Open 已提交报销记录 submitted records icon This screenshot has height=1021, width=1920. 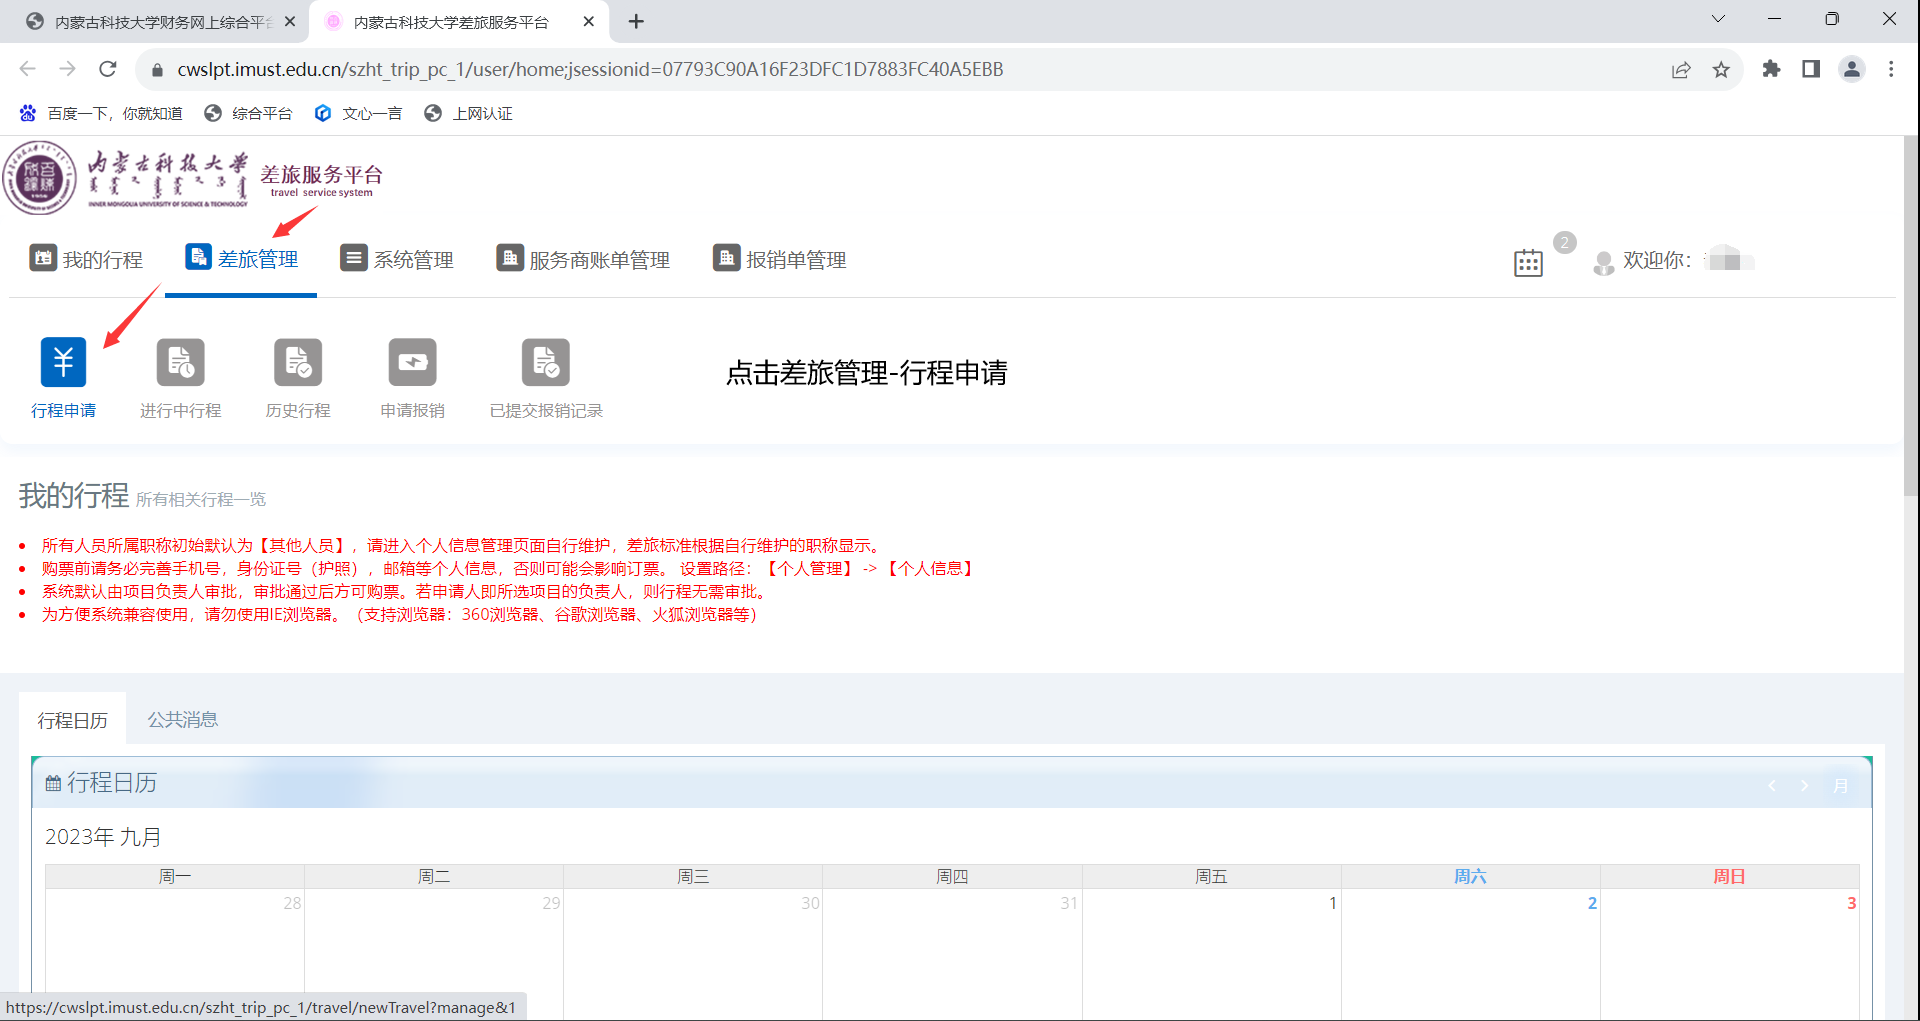[545, 362]
